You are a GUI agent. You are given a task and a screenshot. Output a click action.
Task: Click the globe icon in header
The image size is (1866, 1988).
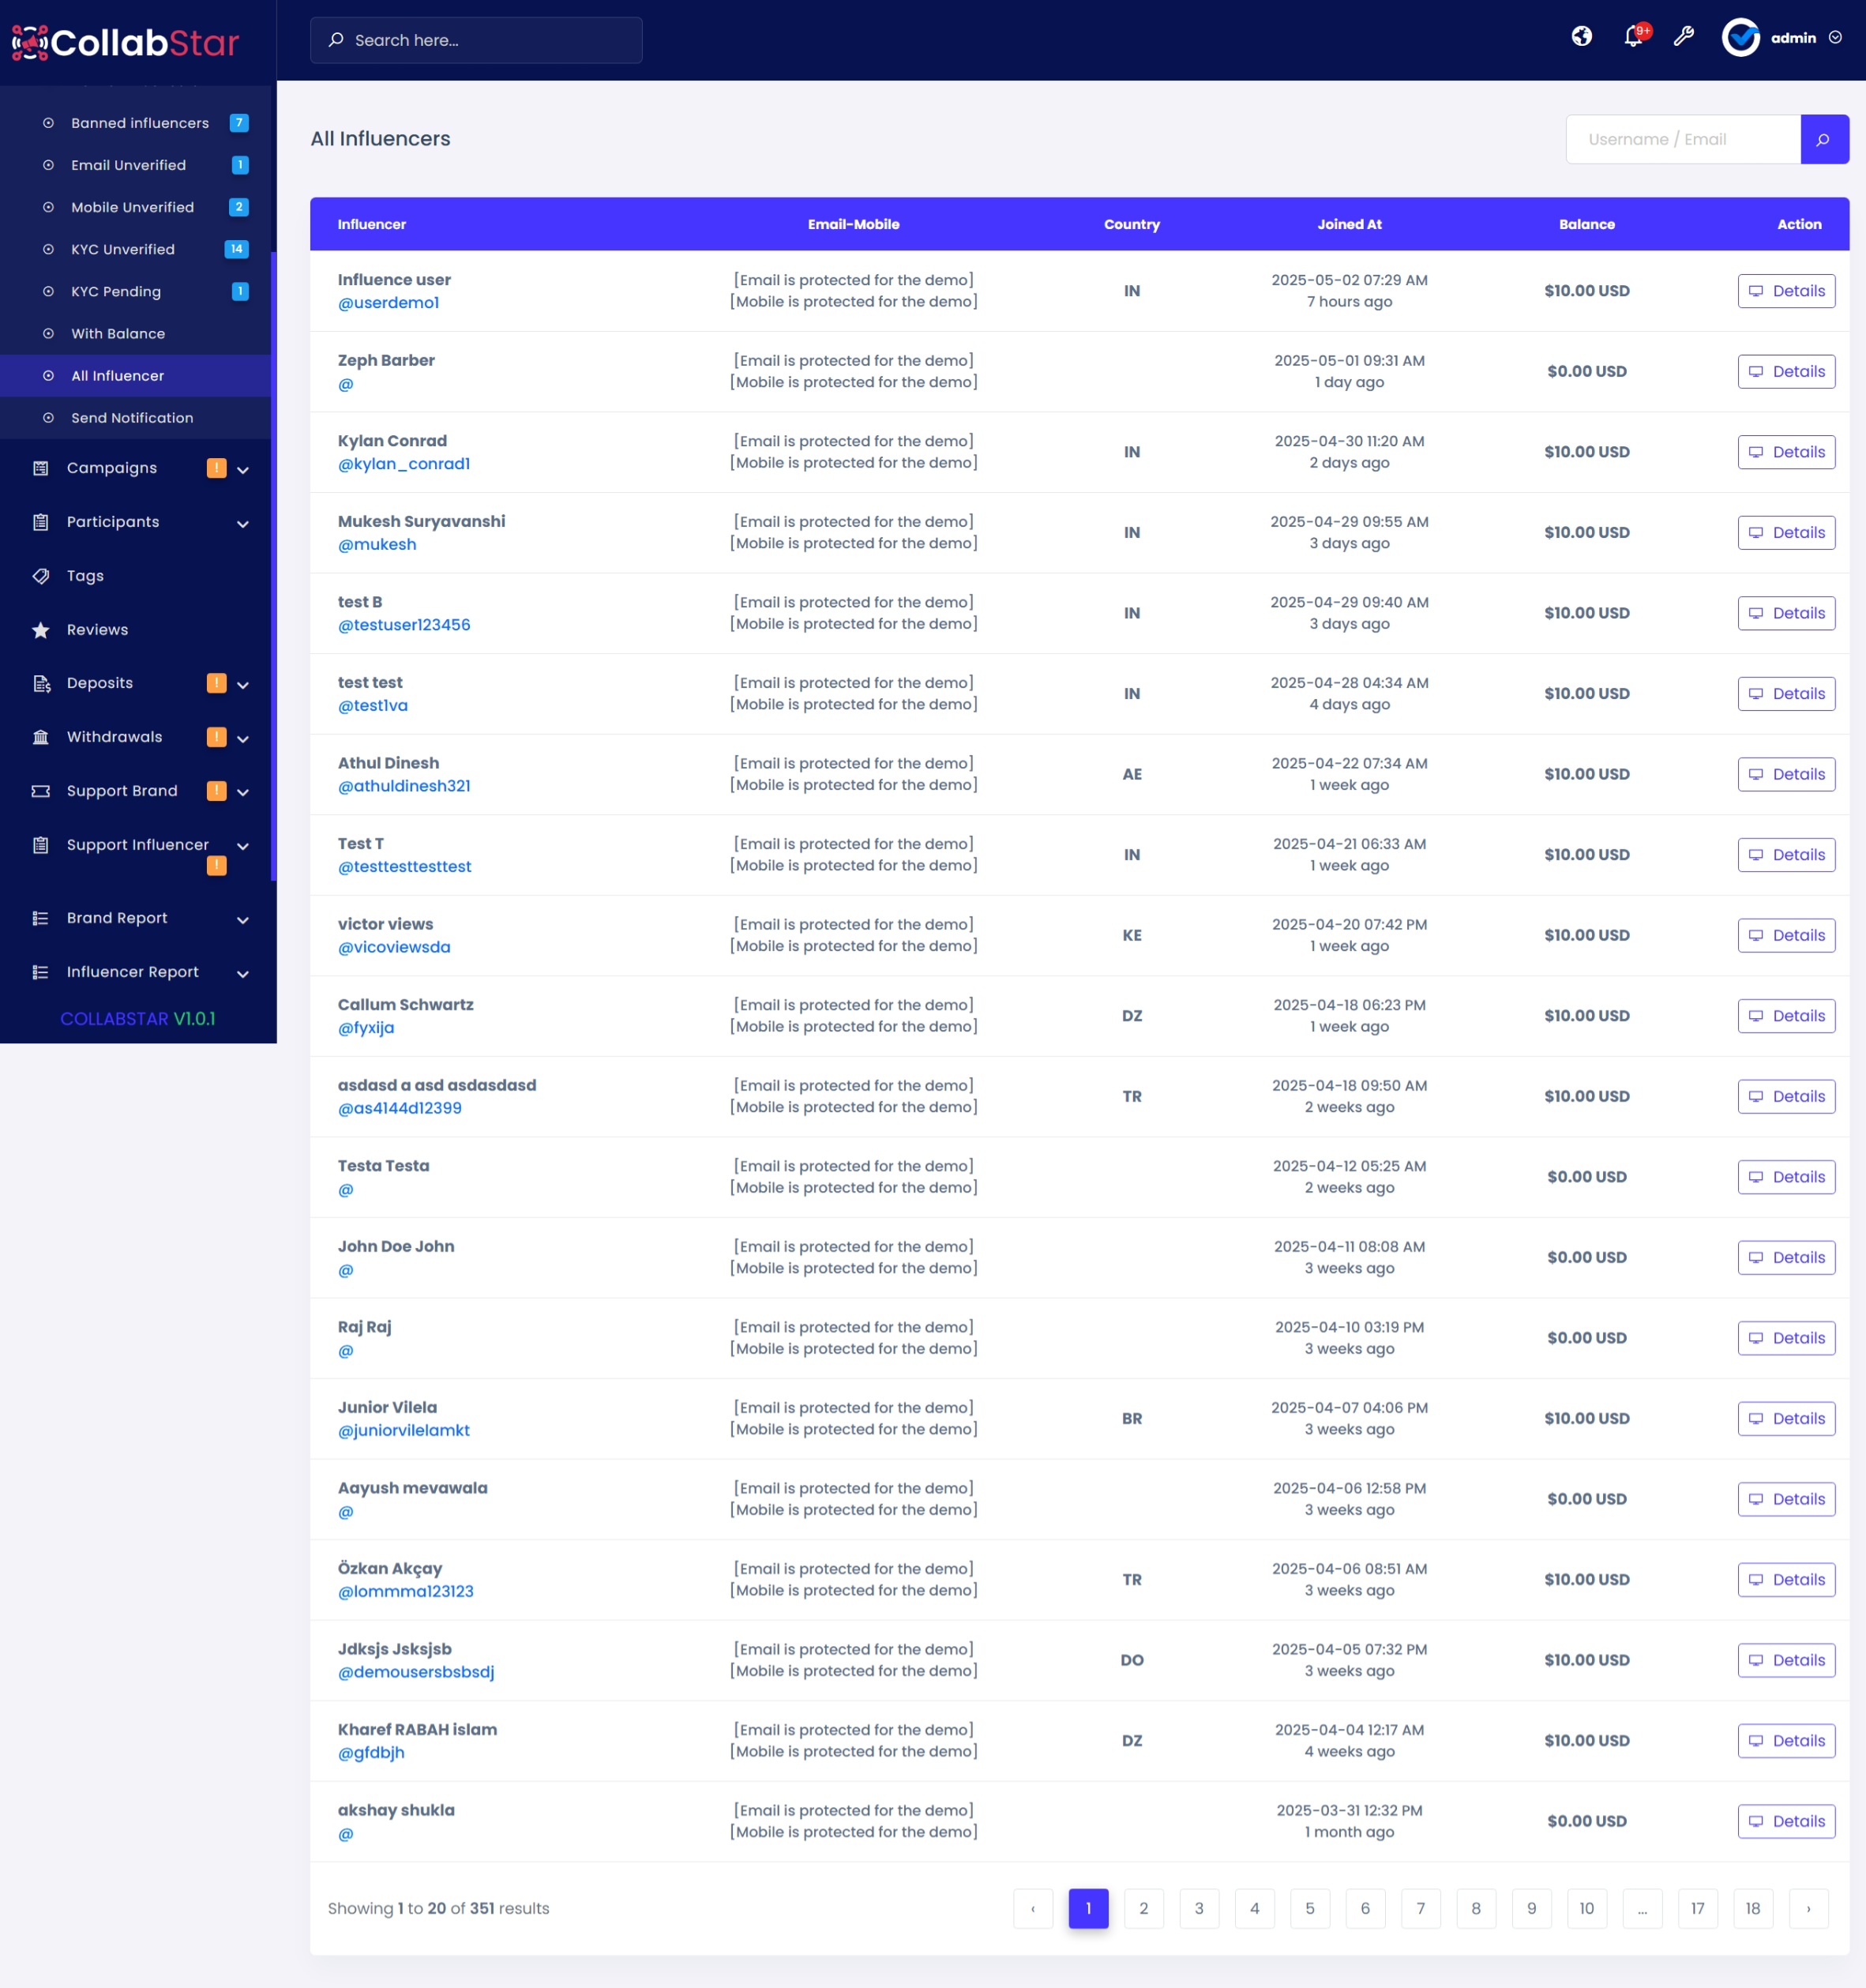click(x=1581, y=37)
